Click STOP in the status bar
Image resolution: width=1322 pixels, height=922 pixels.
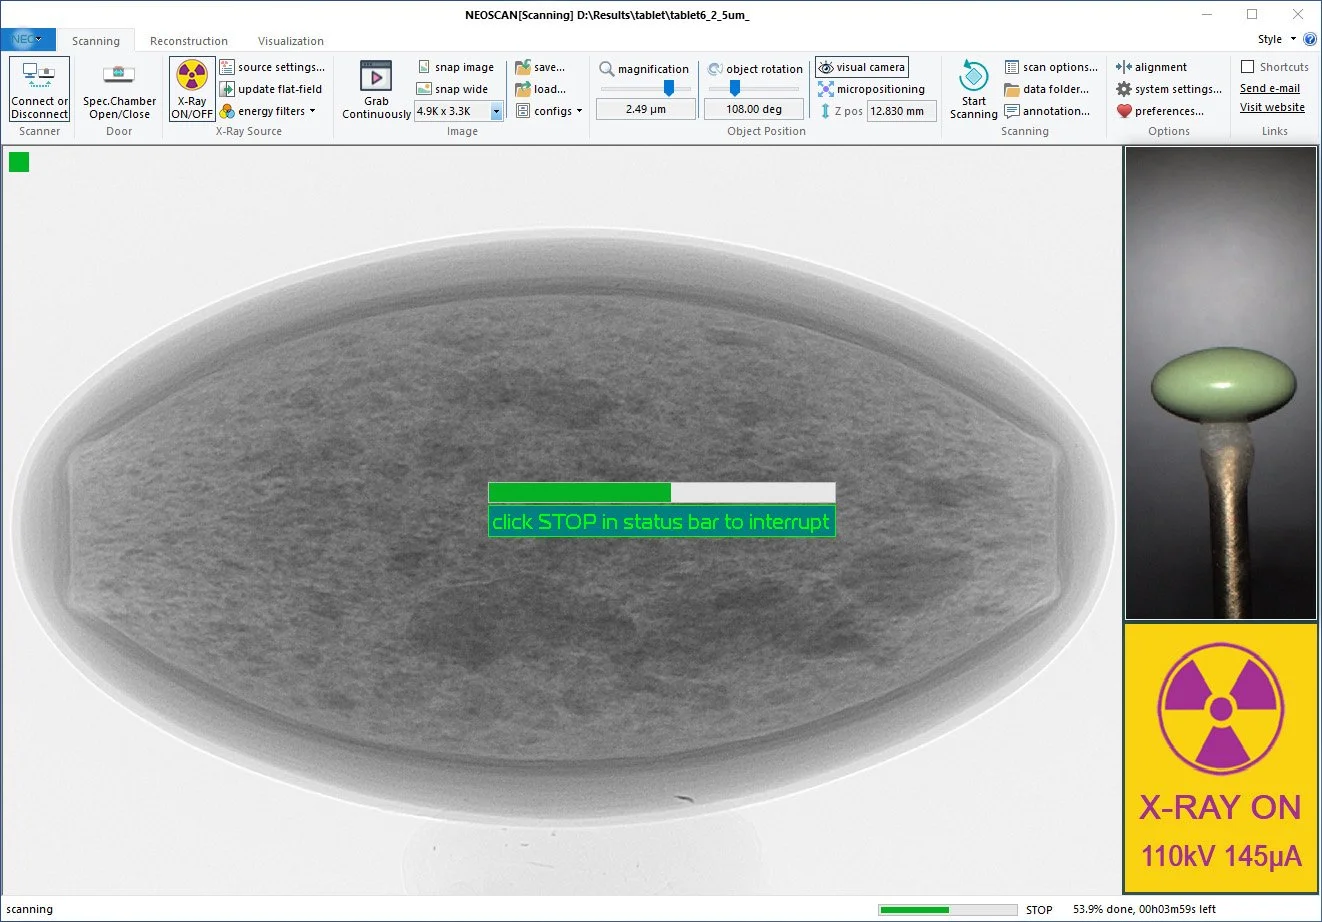[x=1039, y=910]
